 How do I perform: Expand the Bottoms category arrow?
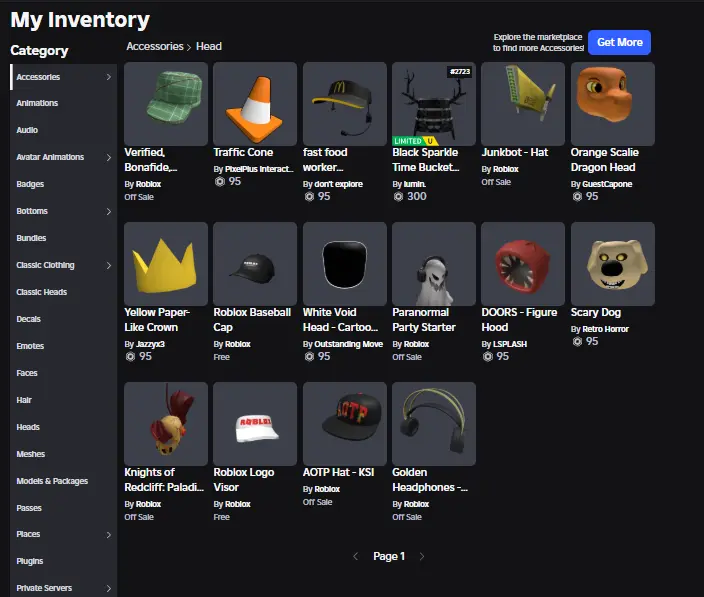pyautogui.click(x=108, y=211)
